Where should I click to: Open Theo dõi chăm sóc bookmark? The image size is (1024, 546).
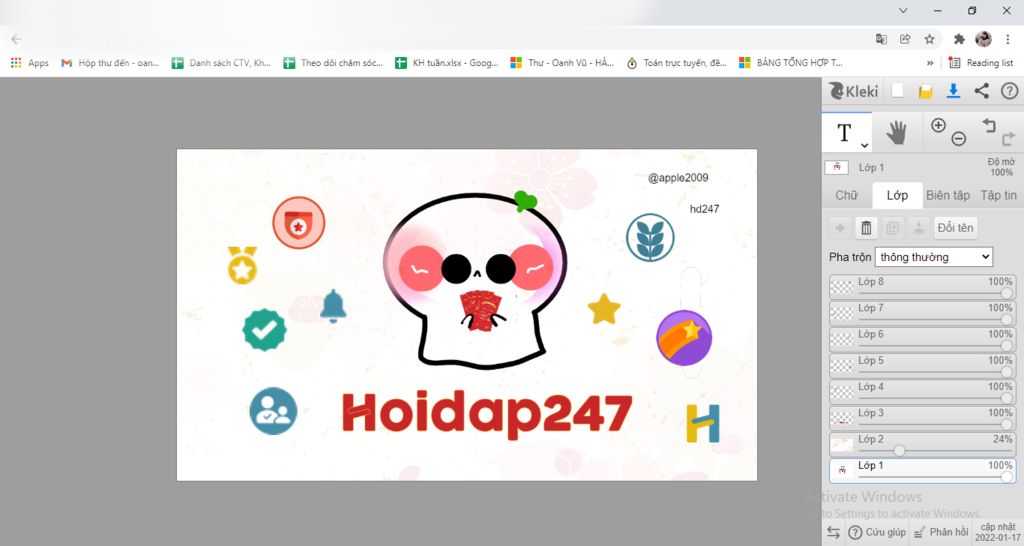(x=333, y=63)
